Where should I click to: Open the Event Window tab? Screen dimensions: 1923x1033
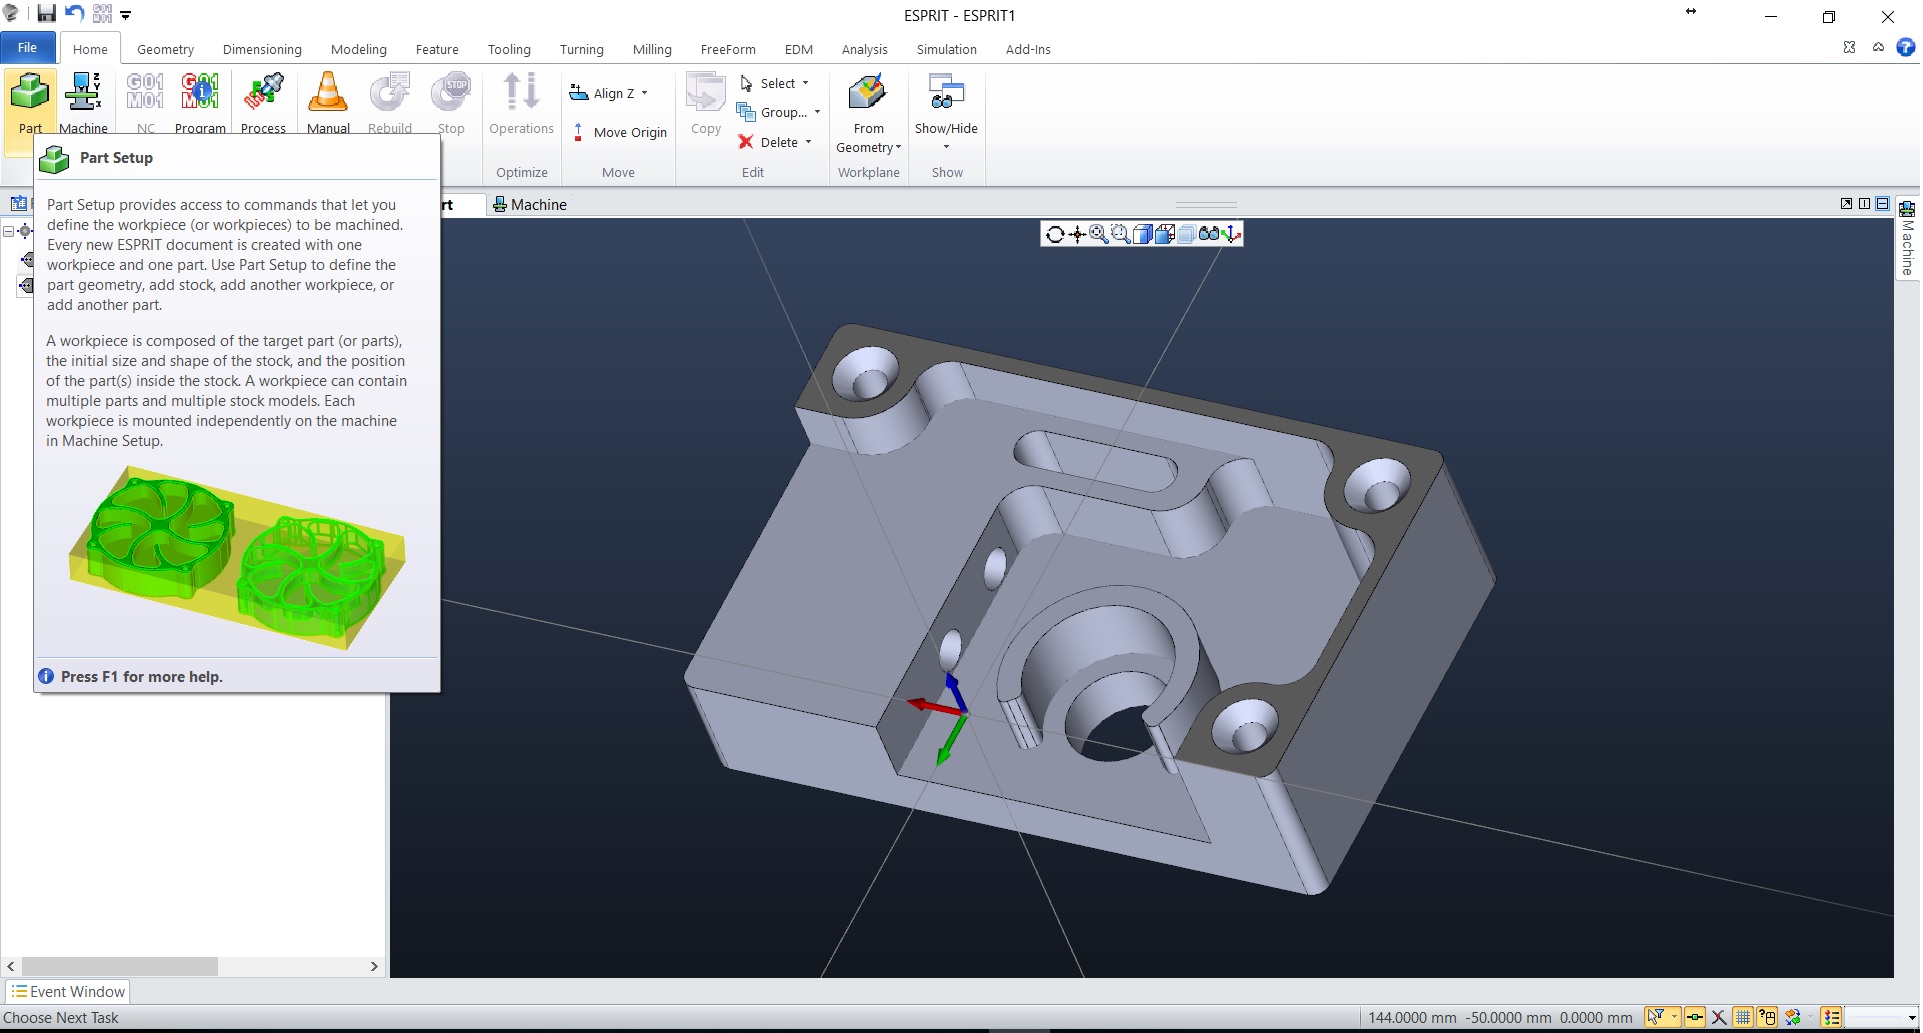(x=68, y=991)
